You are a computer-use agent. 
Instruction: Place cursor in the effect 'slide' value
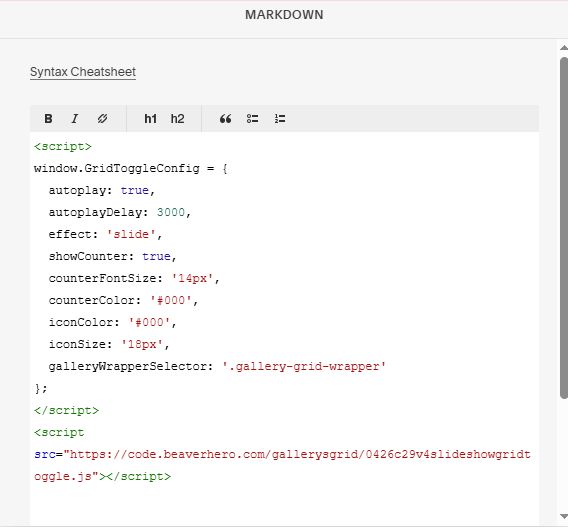(x=131, y=234)
